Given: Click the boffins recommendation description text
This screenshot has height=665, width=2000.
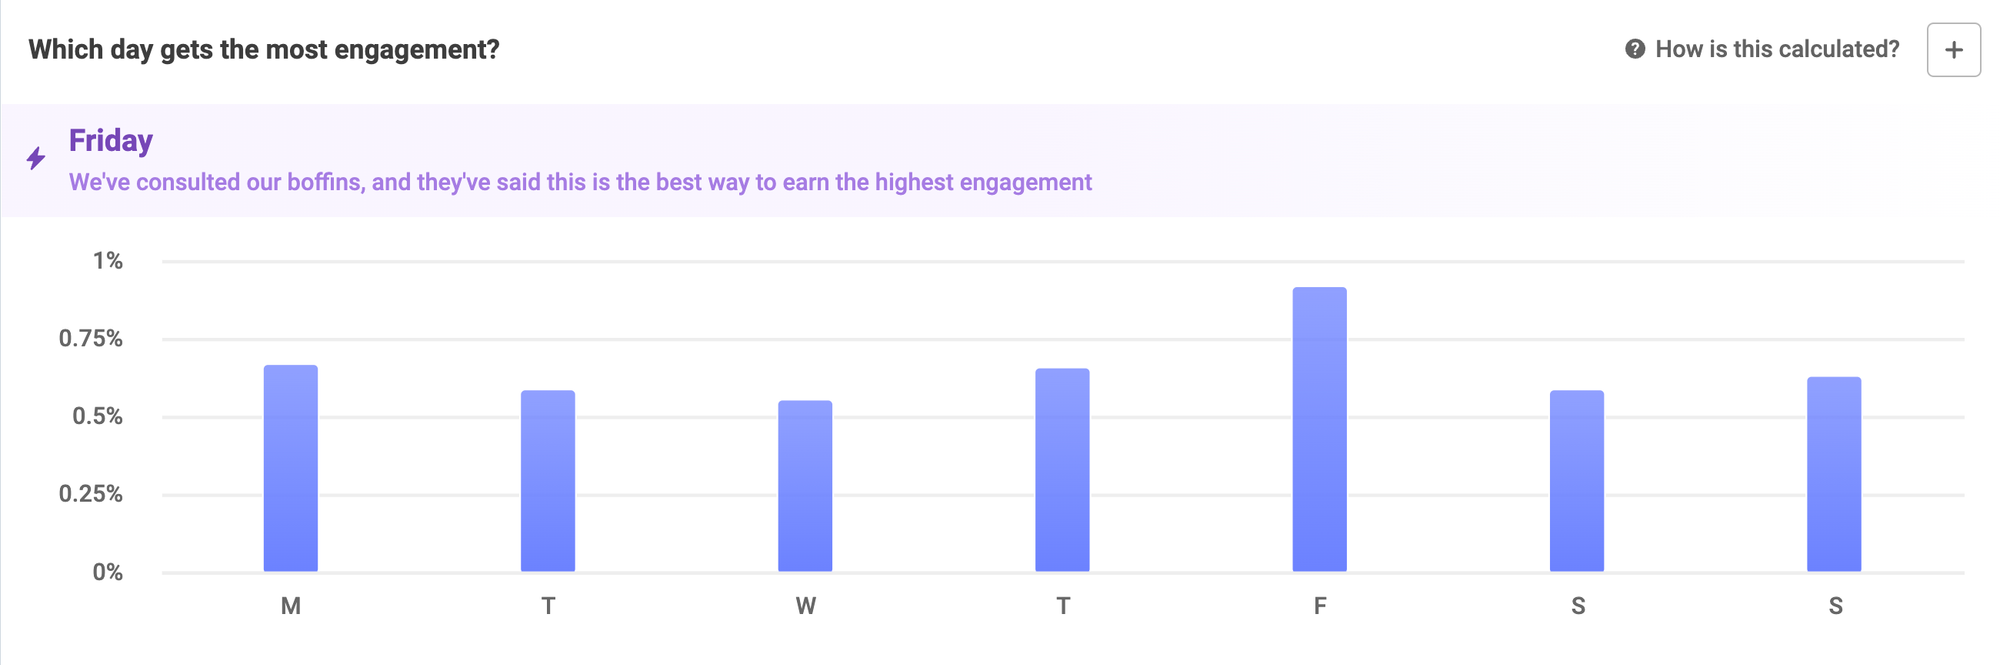Looking at the screenshot, I should point(580,182).
